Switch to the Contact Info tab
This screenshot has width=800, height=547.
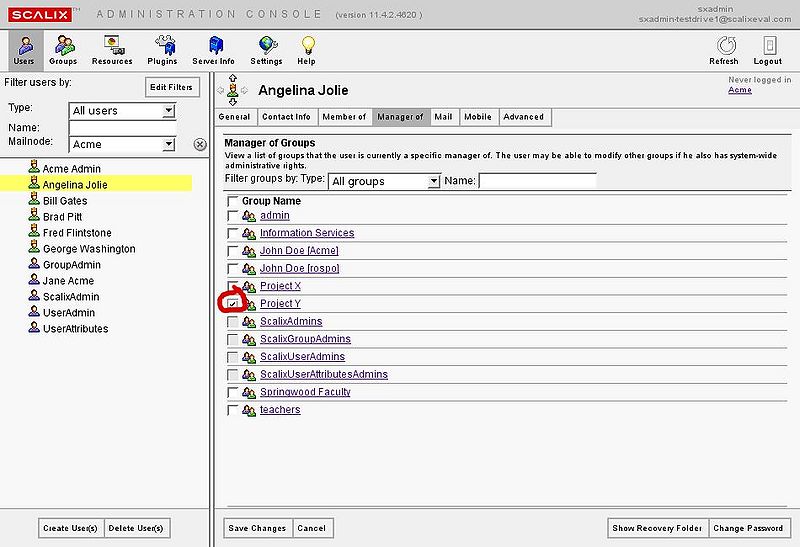[x=286, y=117]
